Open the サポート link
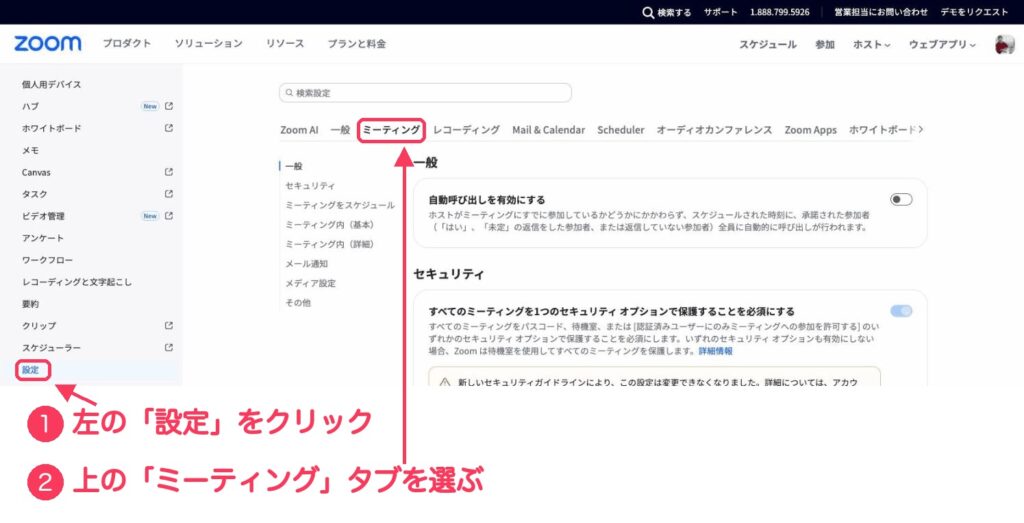The image size is (1024, 523). 720,12
